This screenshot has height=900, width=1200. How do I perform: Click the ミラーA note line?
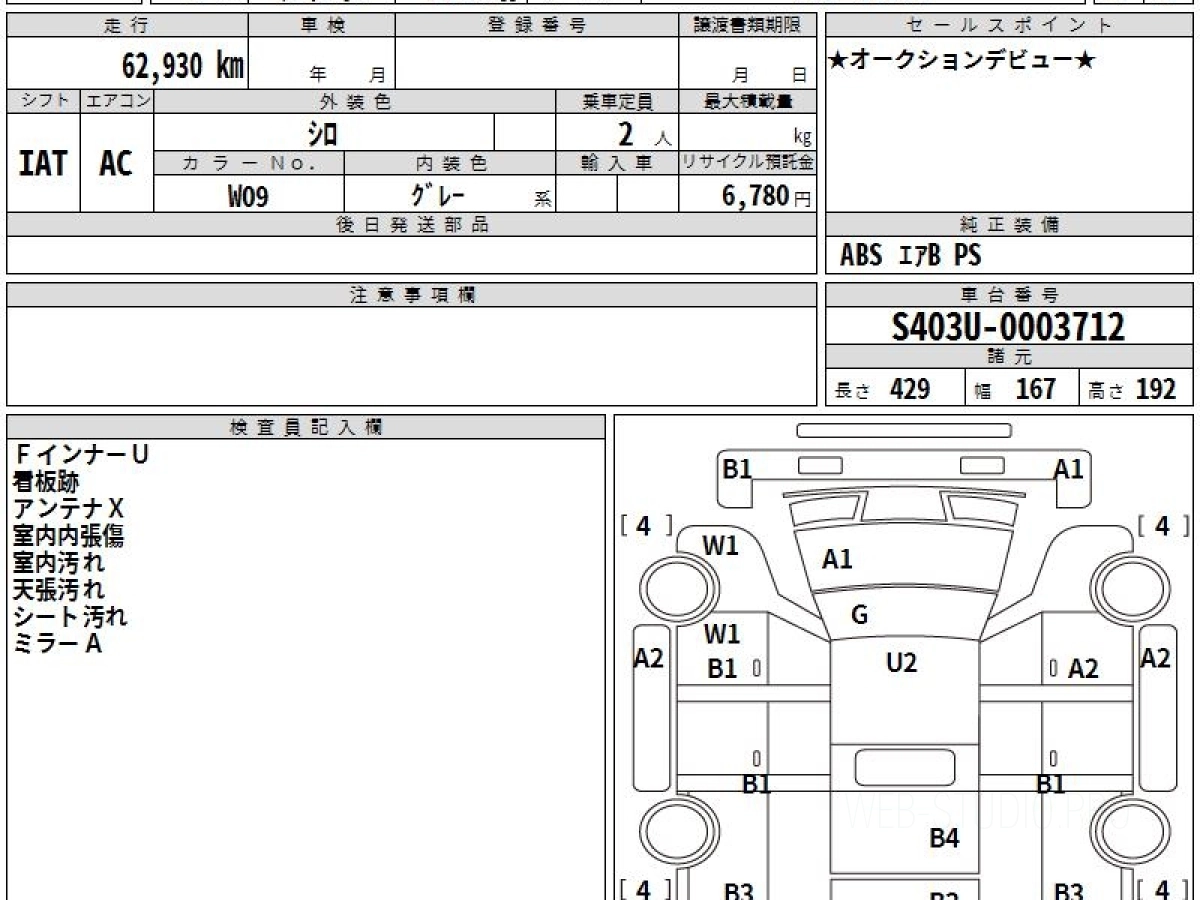click(x=57, y=644)
